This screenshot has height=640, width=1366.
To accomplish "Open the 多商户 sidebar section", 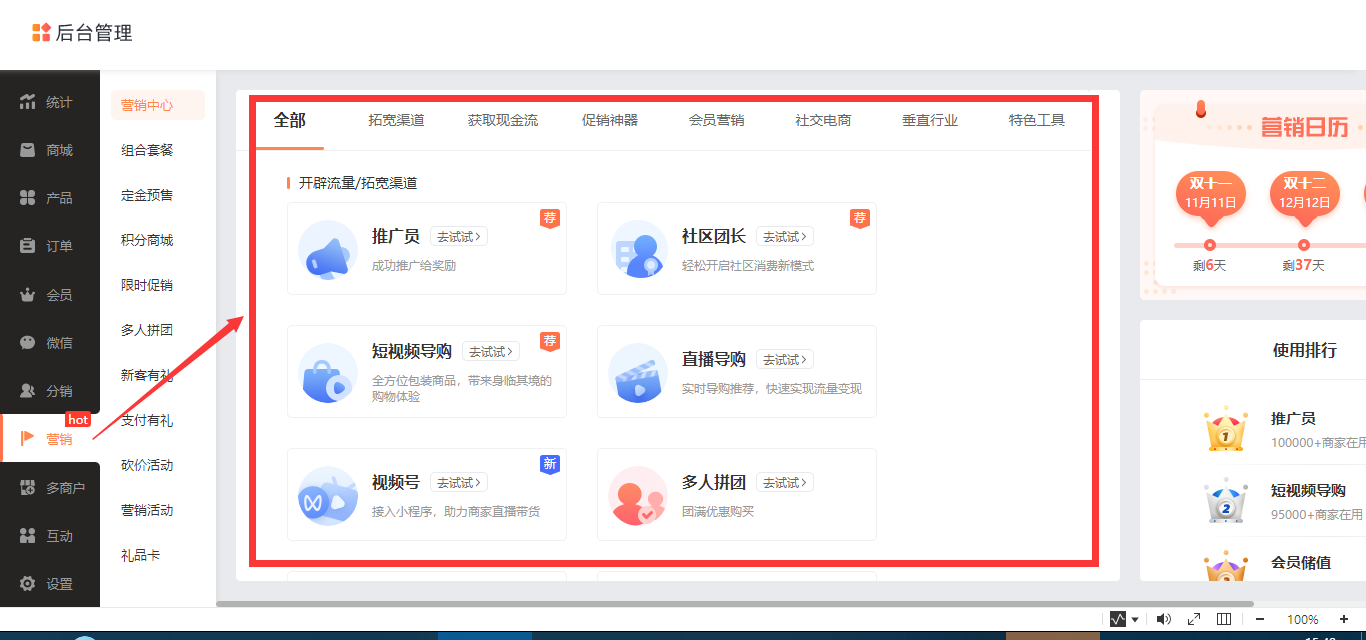I will [x=50, y=488].
